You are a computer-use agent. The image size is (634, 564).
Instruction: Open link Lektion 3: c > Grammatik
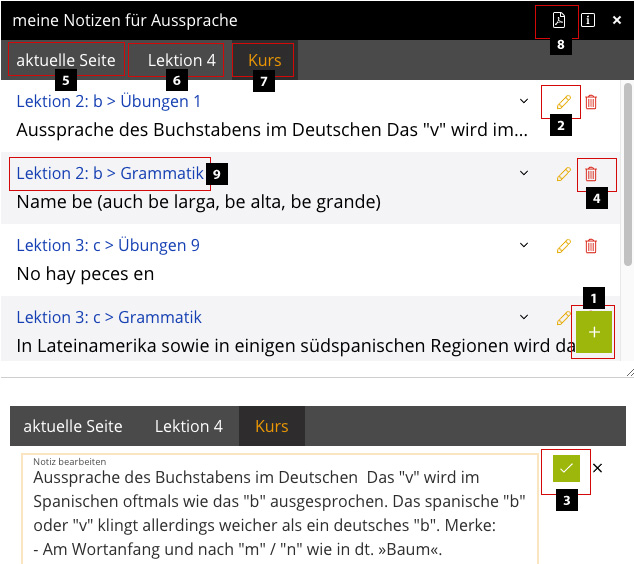click(x=109, y=317)
